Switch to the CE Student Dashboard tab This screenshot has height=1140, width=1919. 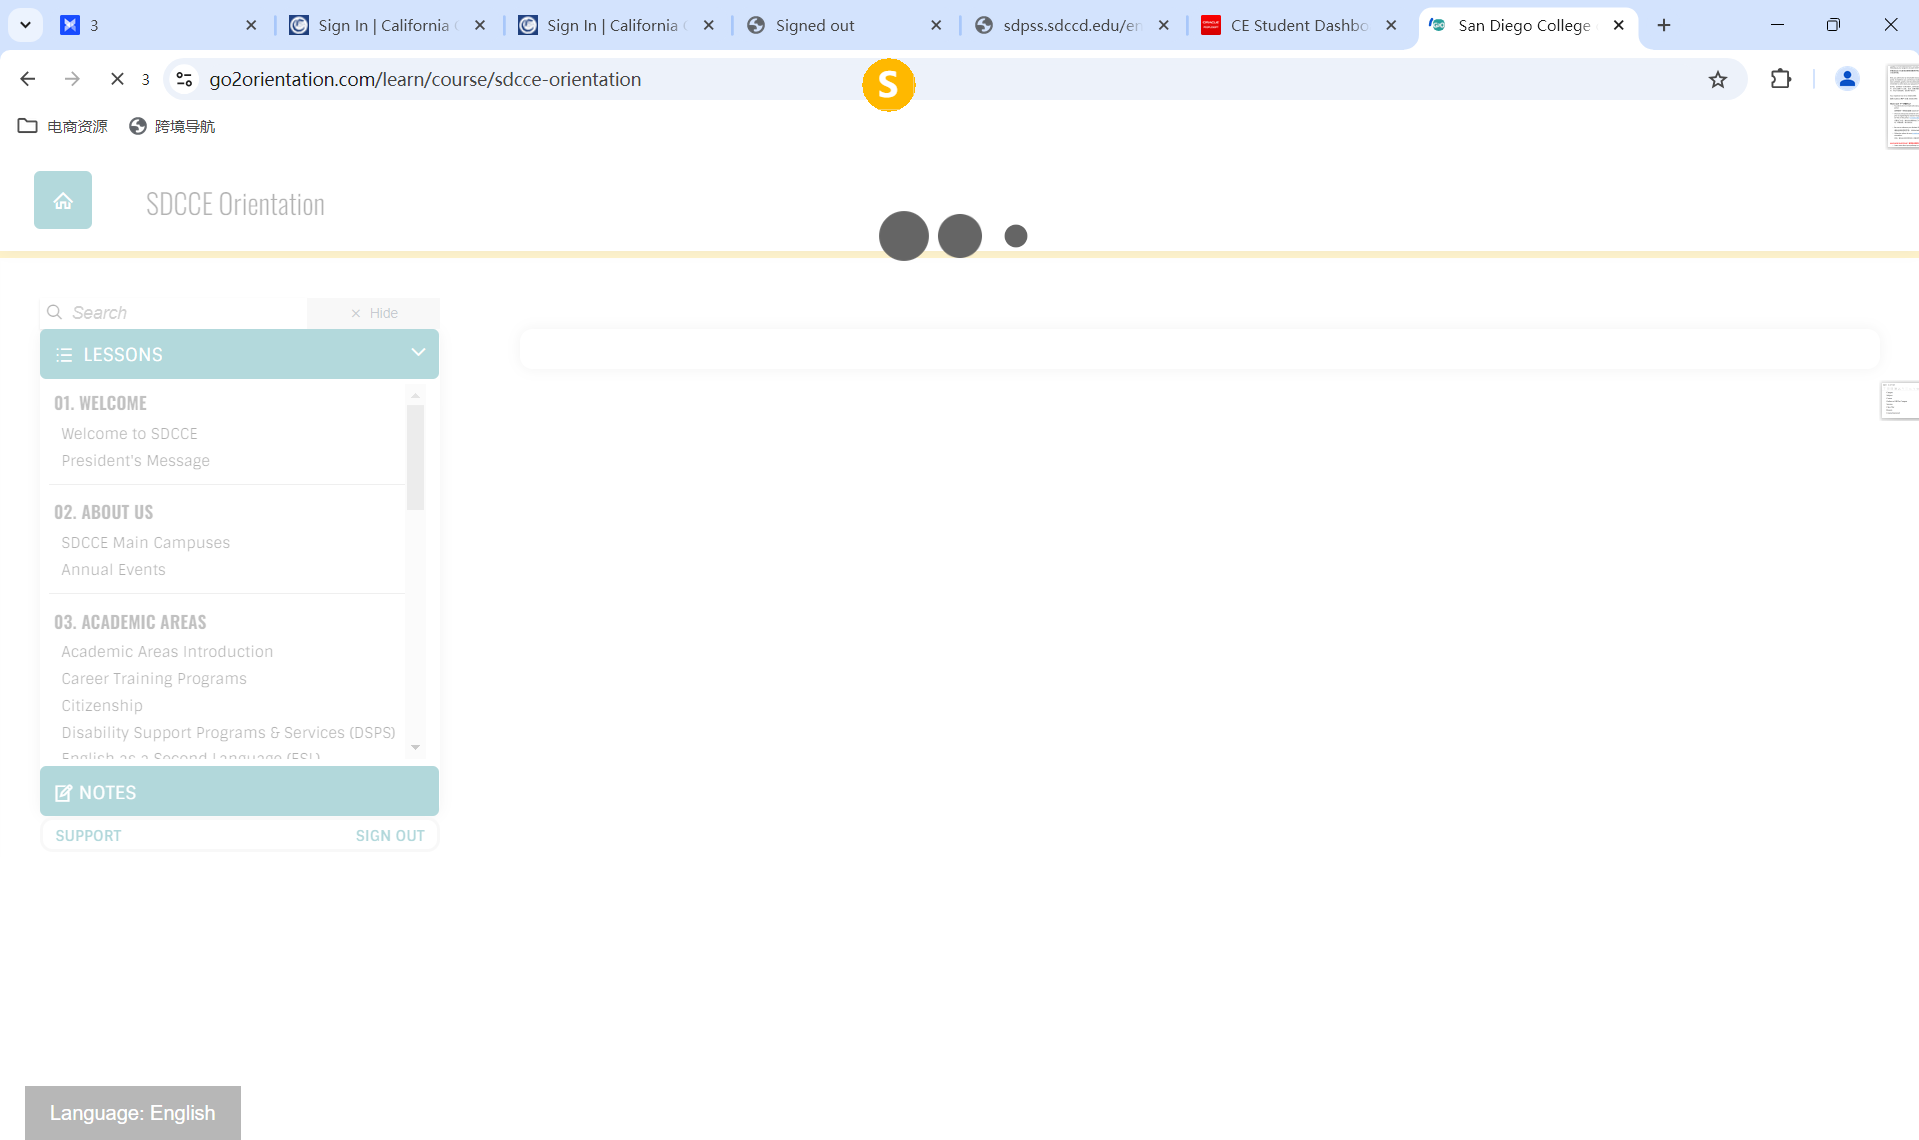click(1298, 25)
